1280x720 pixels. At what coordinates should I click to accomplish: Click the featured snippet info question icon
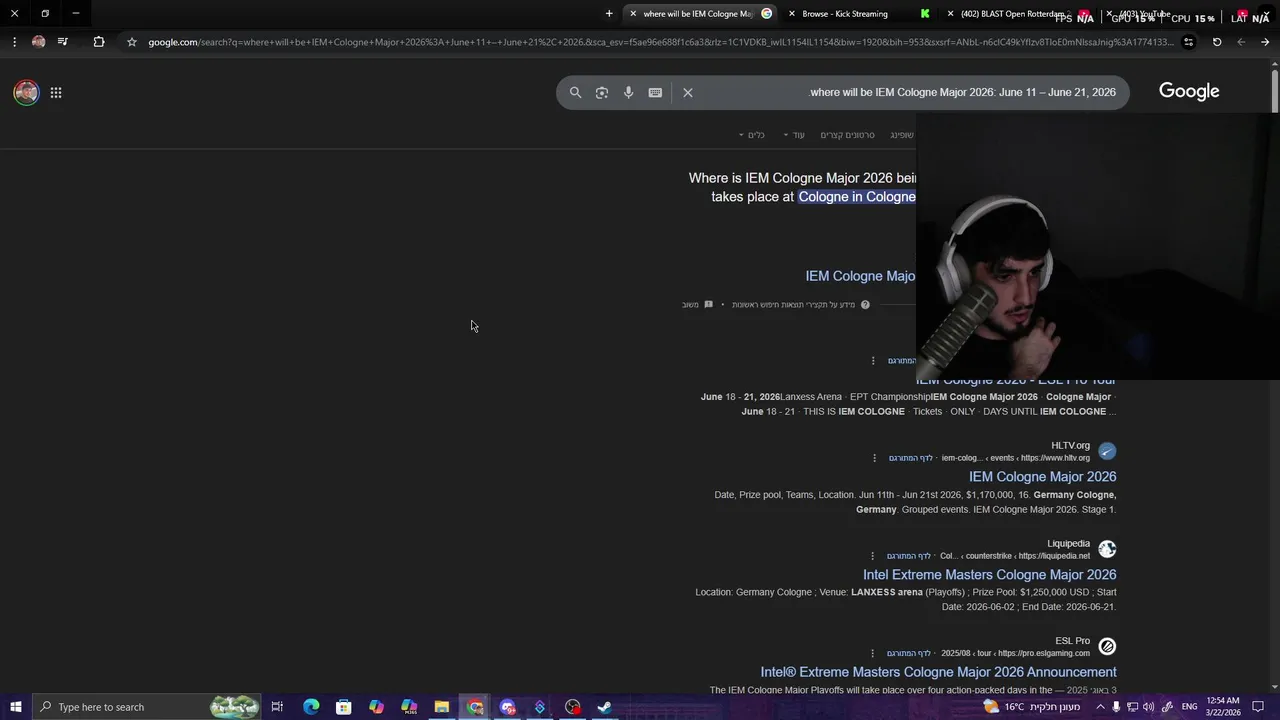click(865, 305)
